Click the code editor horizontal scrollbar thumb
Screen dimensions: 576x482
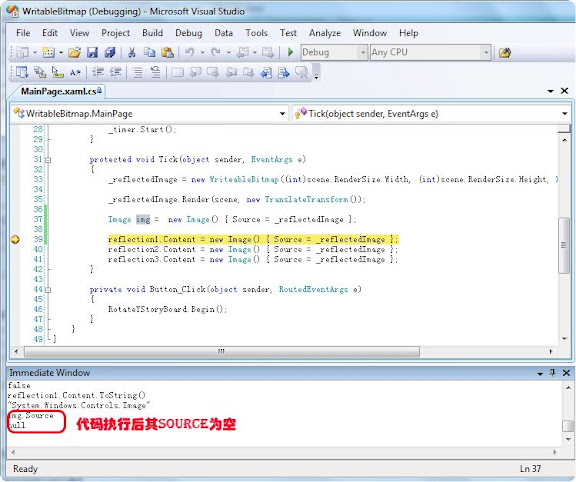[222, 352]
